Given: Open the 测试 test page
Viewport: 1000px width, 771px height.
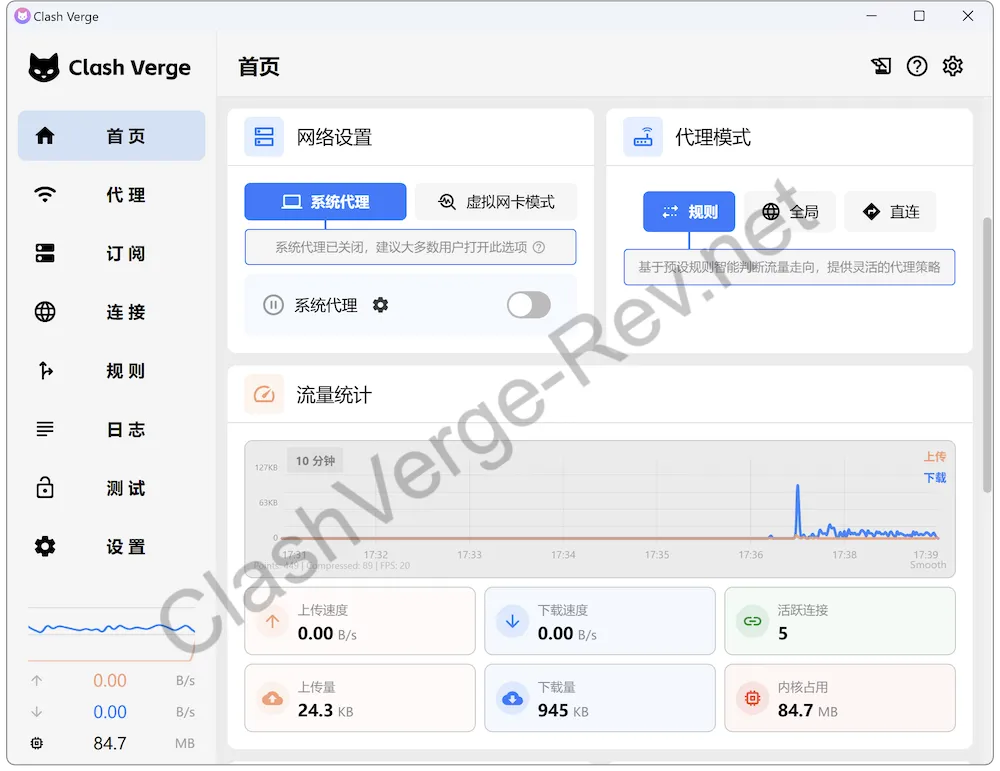Looking at the screenshot, I should point(112,488).
